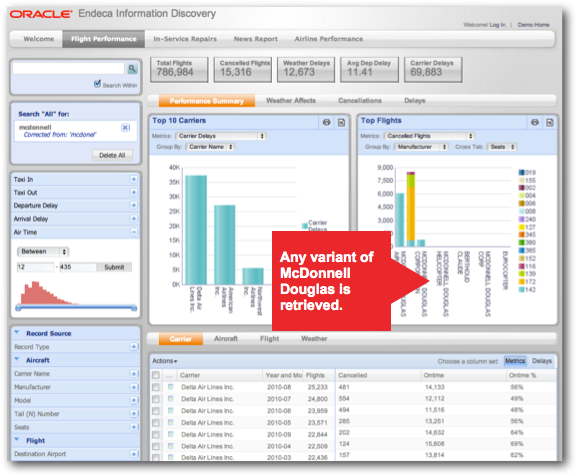Open record details for 2010-09 row
The image size is (577, 476).
[x=171, y=434]
